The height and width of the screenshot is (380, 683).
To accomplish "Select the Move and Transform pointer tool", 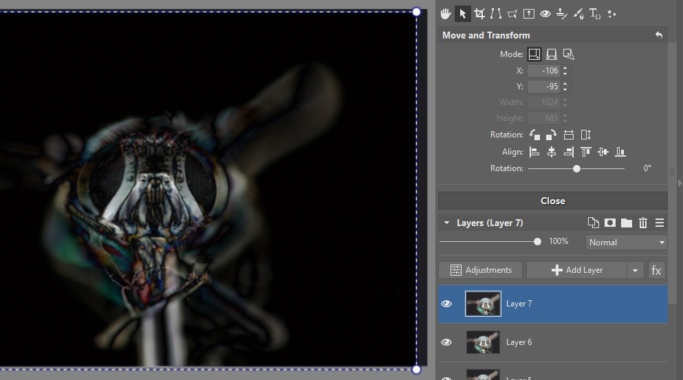I will pos(463,14).
